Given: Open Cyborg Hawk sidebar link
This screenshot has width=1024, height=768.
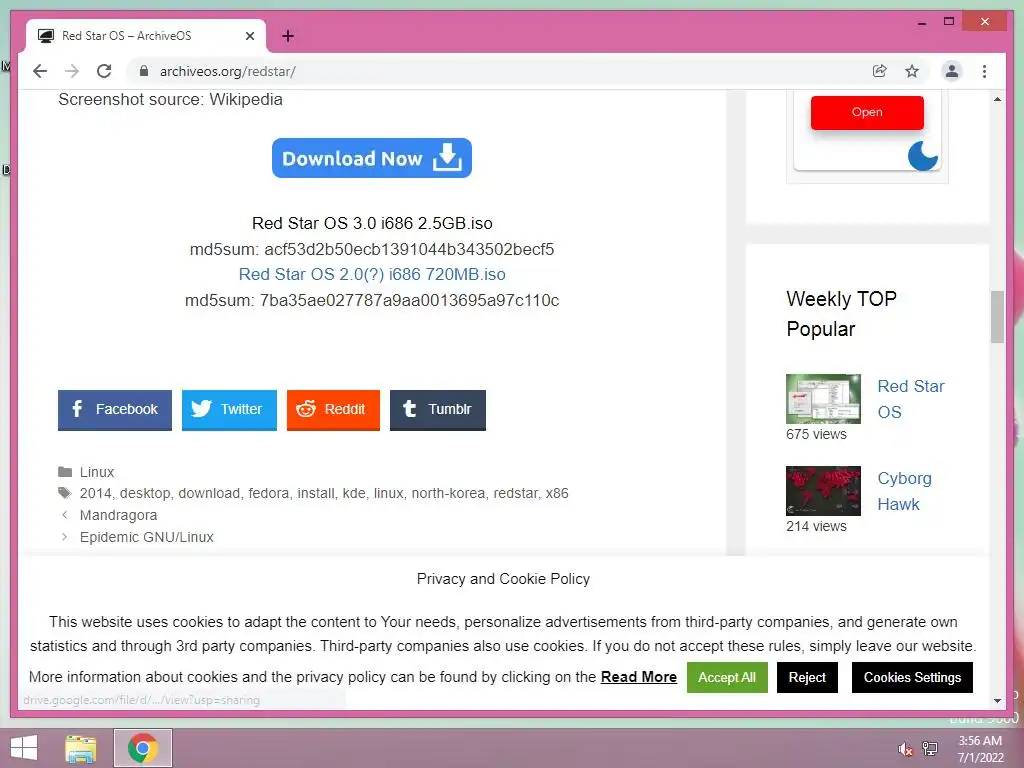Looking at the screenshot, I should pyautogui.click(x=904, y=491).
